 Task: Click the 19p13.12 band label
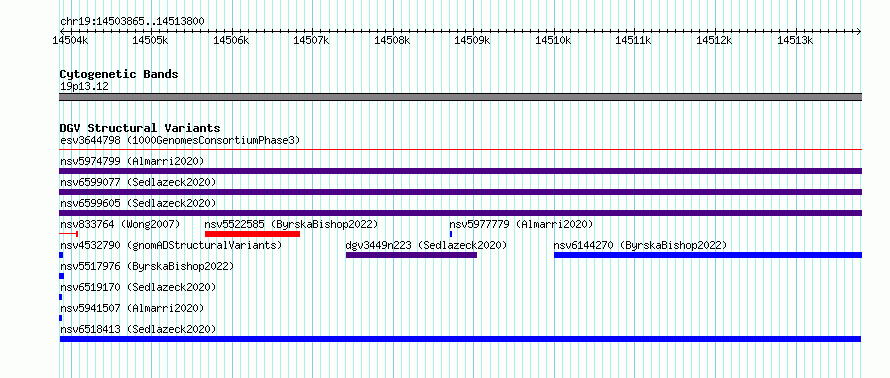pyautogui.click(x=84, y=87)
